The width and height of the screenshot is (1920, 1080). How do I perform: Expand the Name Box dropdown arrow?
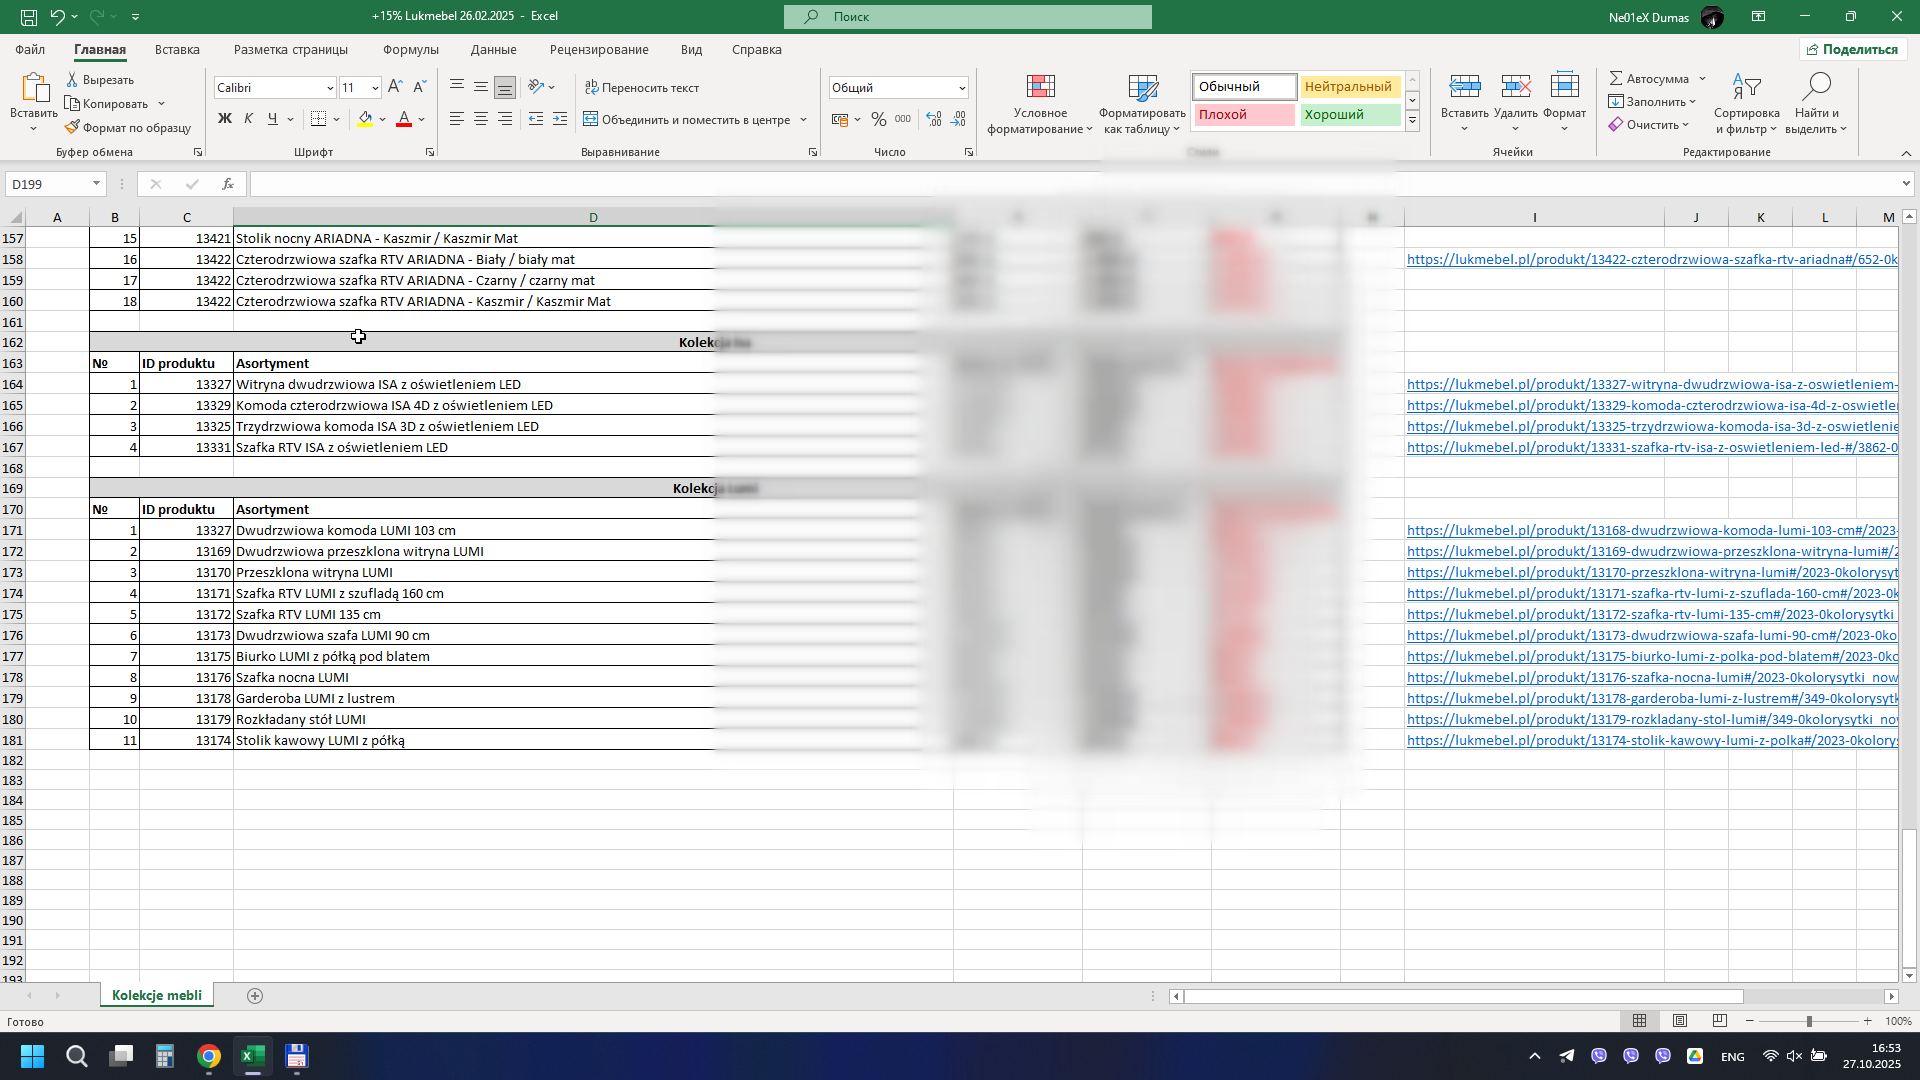96,184
